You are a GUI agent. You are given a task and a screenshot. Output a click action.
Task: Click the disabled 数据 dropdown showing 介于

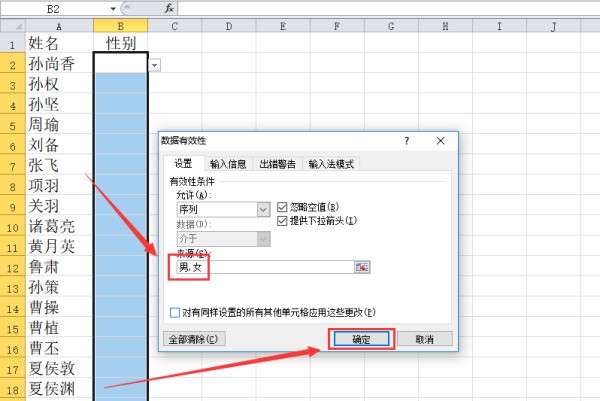[x=223, y=239]
